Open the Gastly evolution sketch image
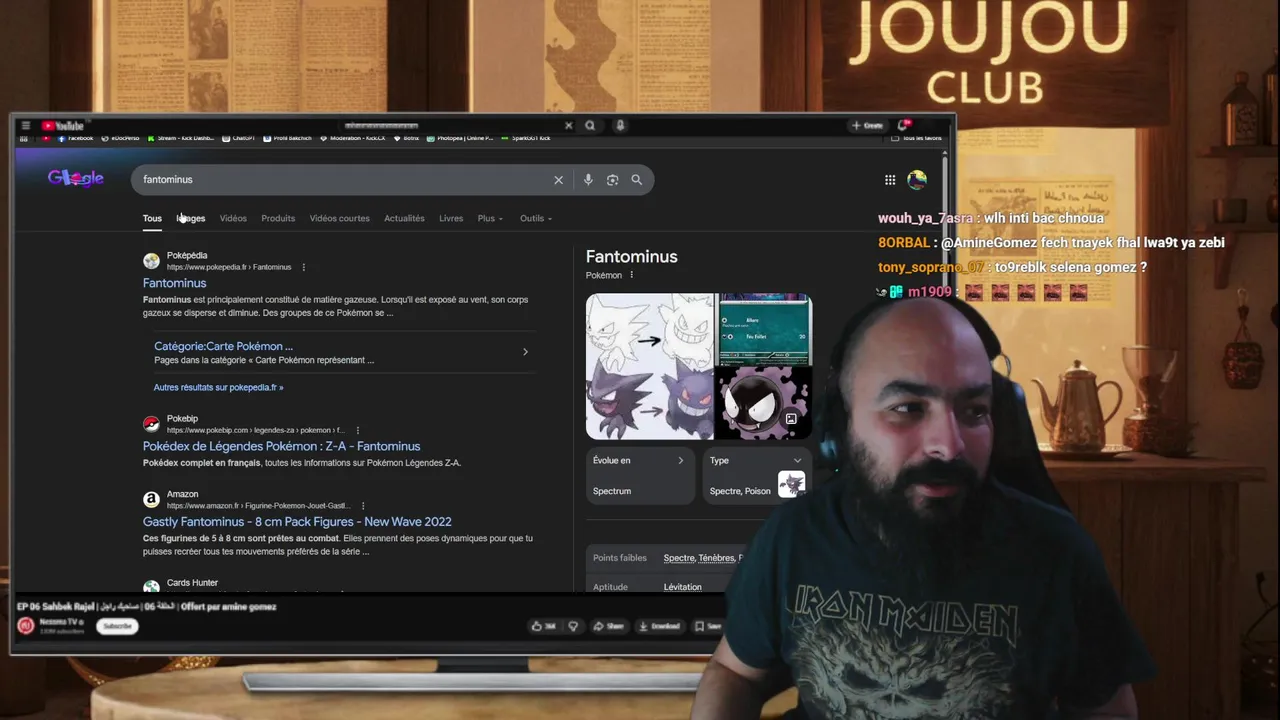This screenshot has width=1280, height=720. 650,366
